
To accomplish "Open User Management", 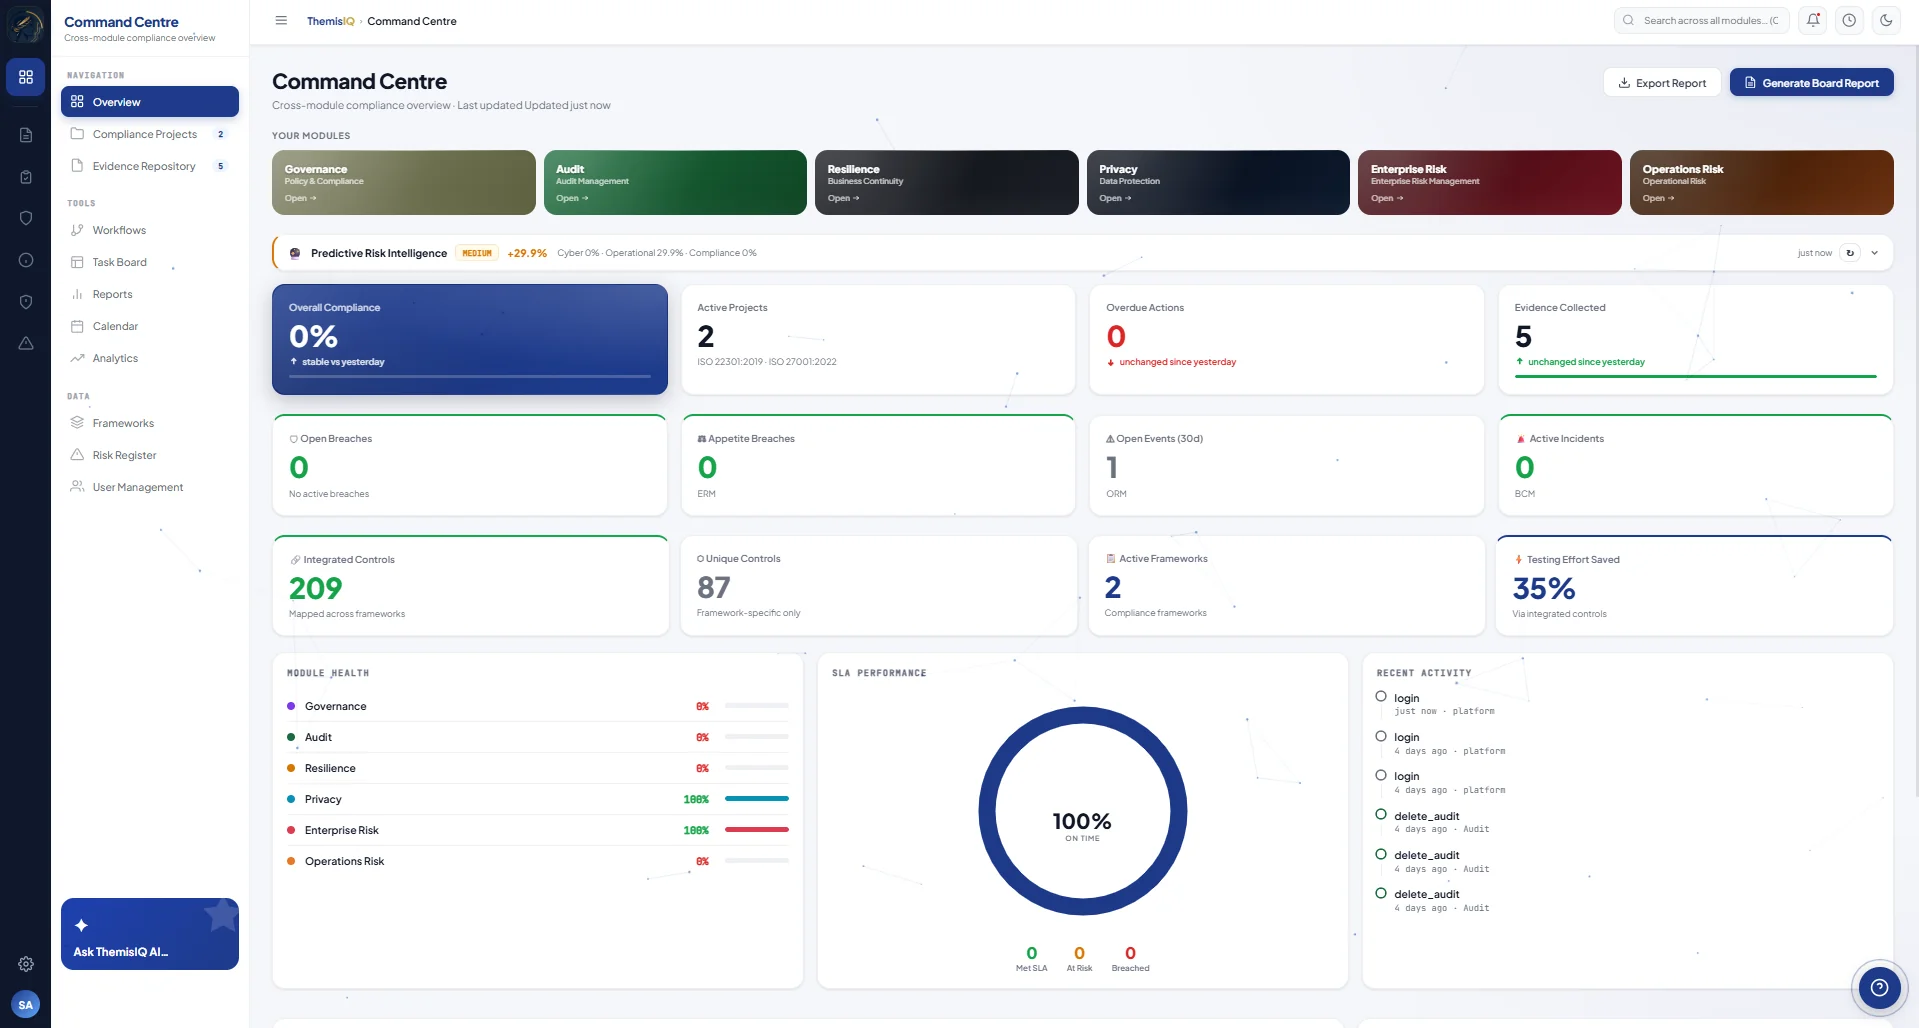I will pyautogui.click(x=150, y=487).
